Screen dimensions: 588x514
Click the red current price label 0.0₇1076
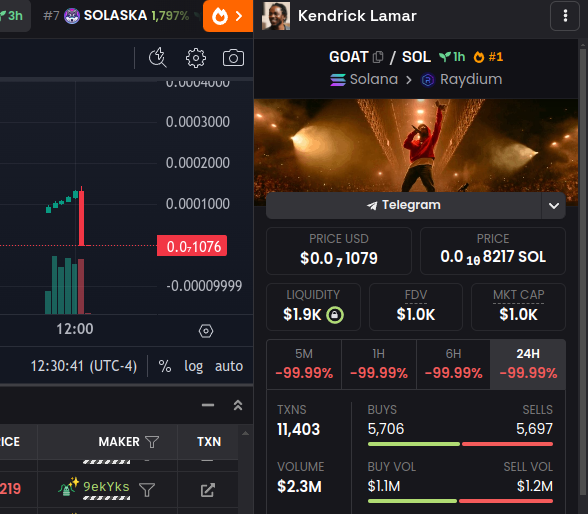pyautogui.click(x=192, y=246)
